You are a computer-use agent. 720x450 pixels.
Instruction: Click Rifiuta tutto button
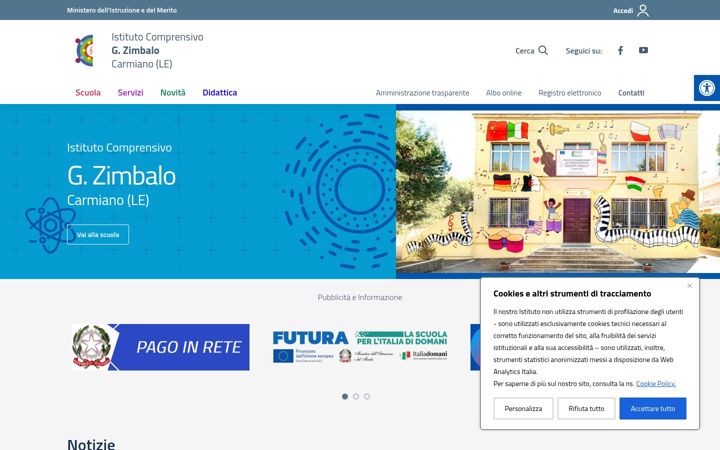click(x=586, y=408)
